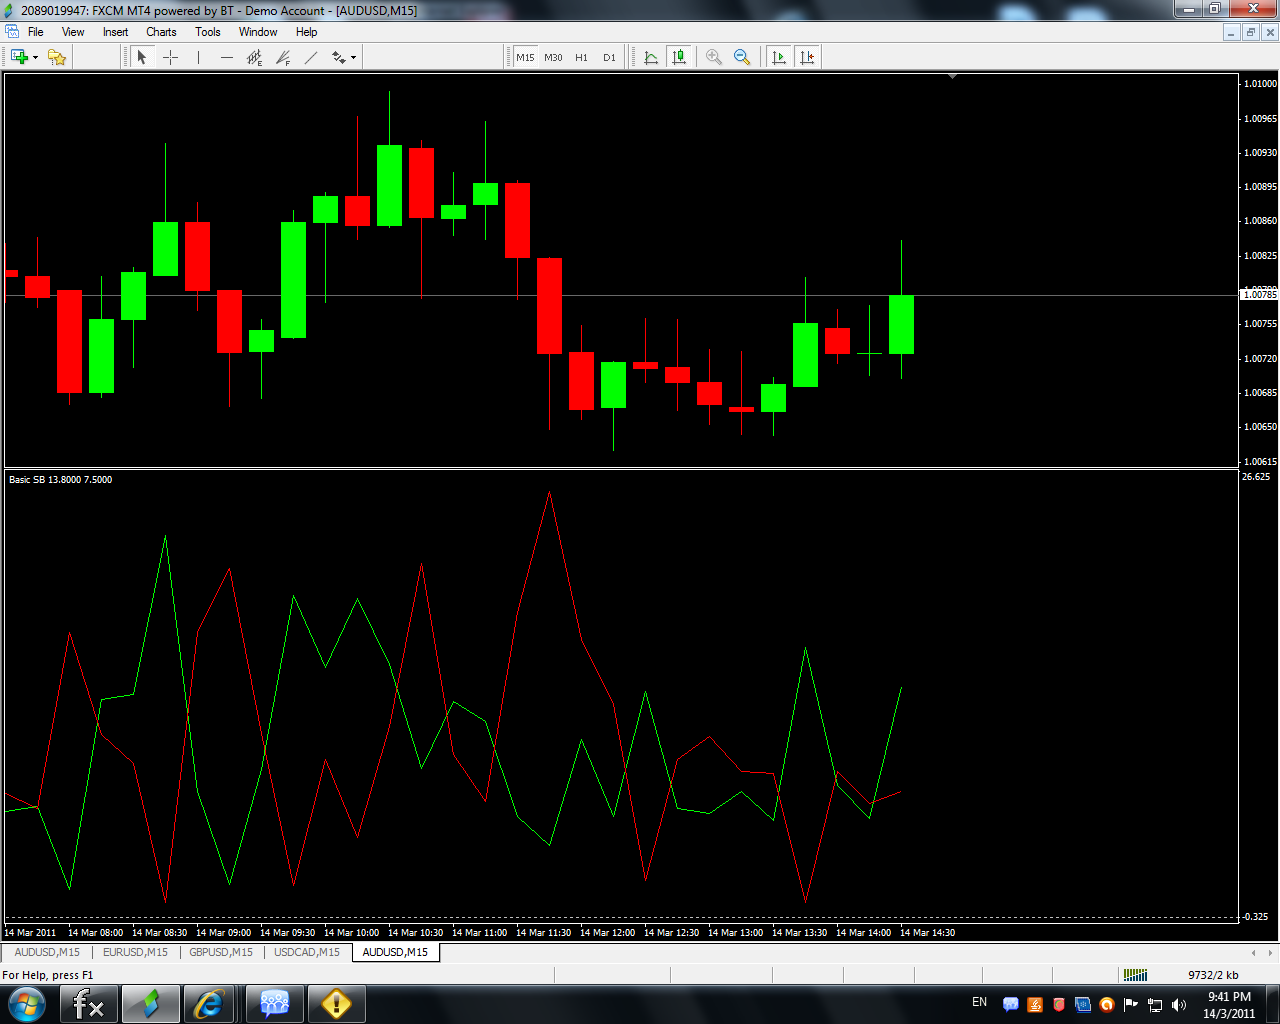
Task: Click connection status bars in status bar
Action: pos(1135,975)
